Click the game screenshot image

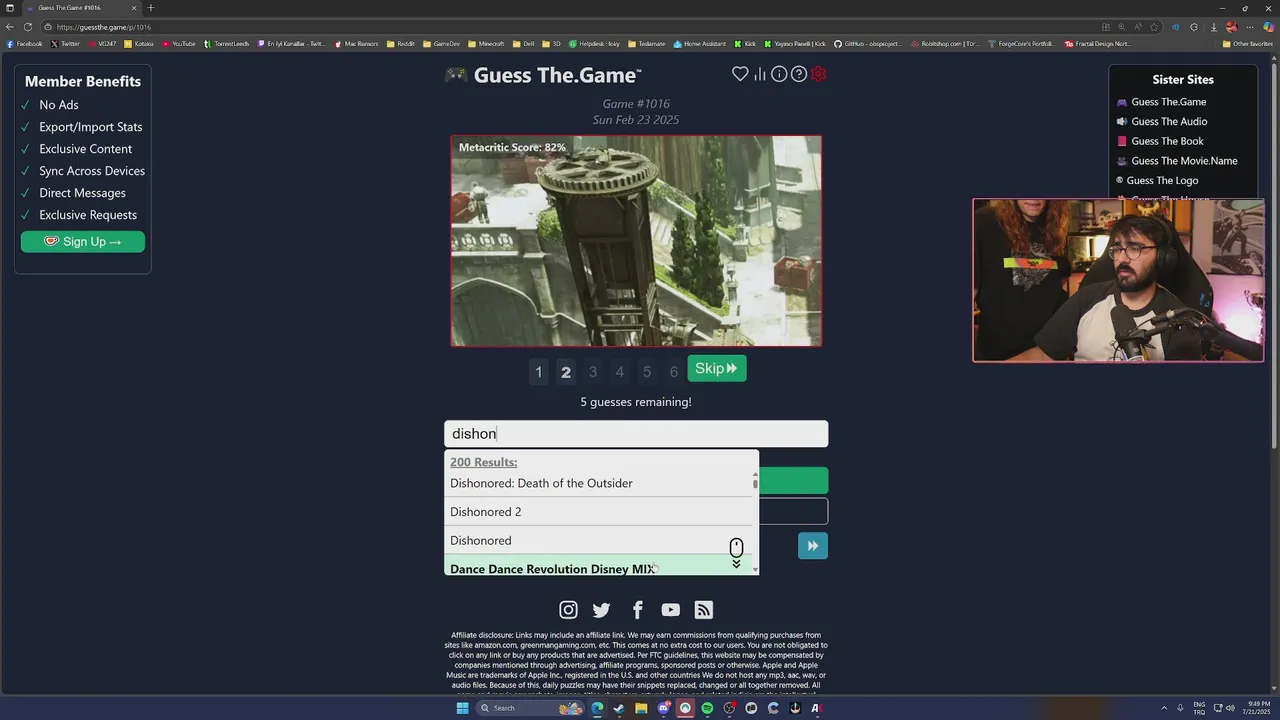click(x=636, y=241)
